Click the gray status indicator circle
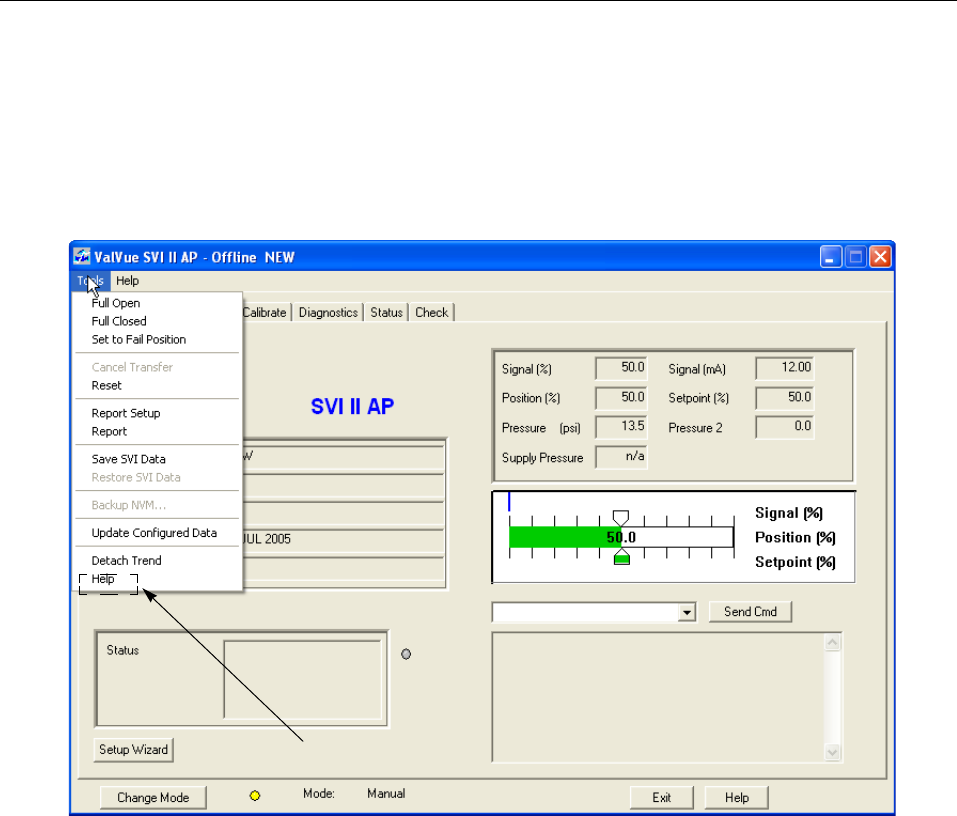Viewport: 957px width, 816px height. pos(406,654)
